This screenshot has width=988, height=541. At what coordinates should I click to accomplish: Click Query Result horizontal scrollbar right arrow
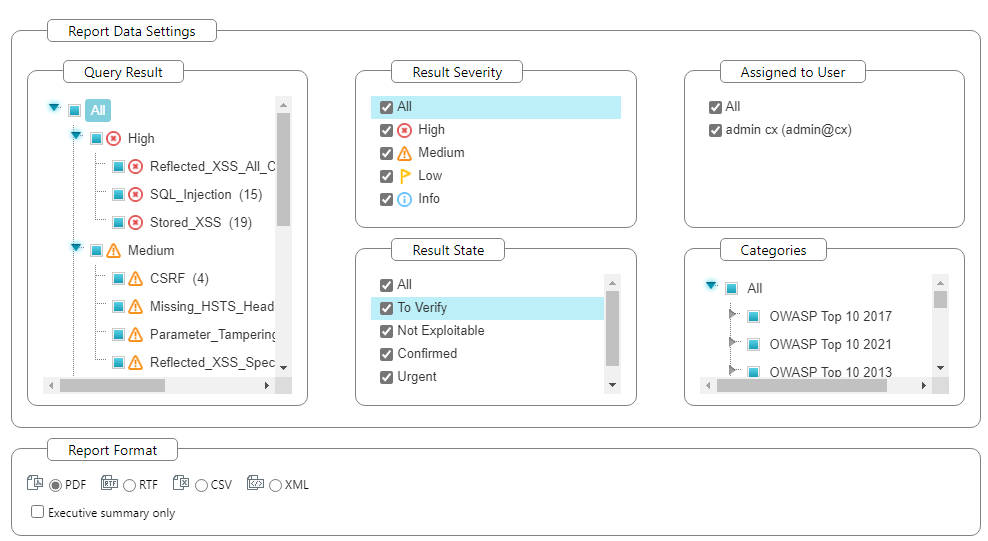tap(267, 385)
